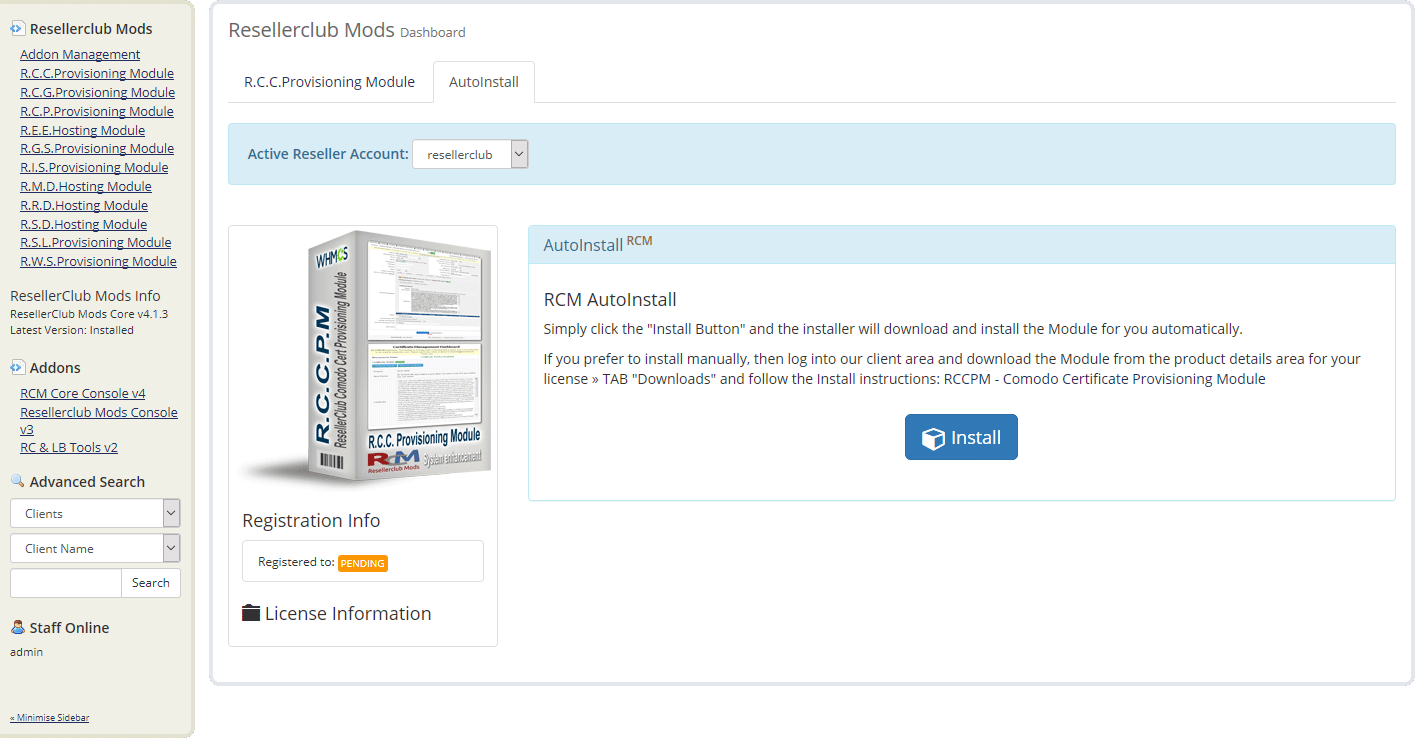Open RCM Core Console v4 addon
Screen dimensions: 1415x738
pyautogui.click(x=82, y=393)
